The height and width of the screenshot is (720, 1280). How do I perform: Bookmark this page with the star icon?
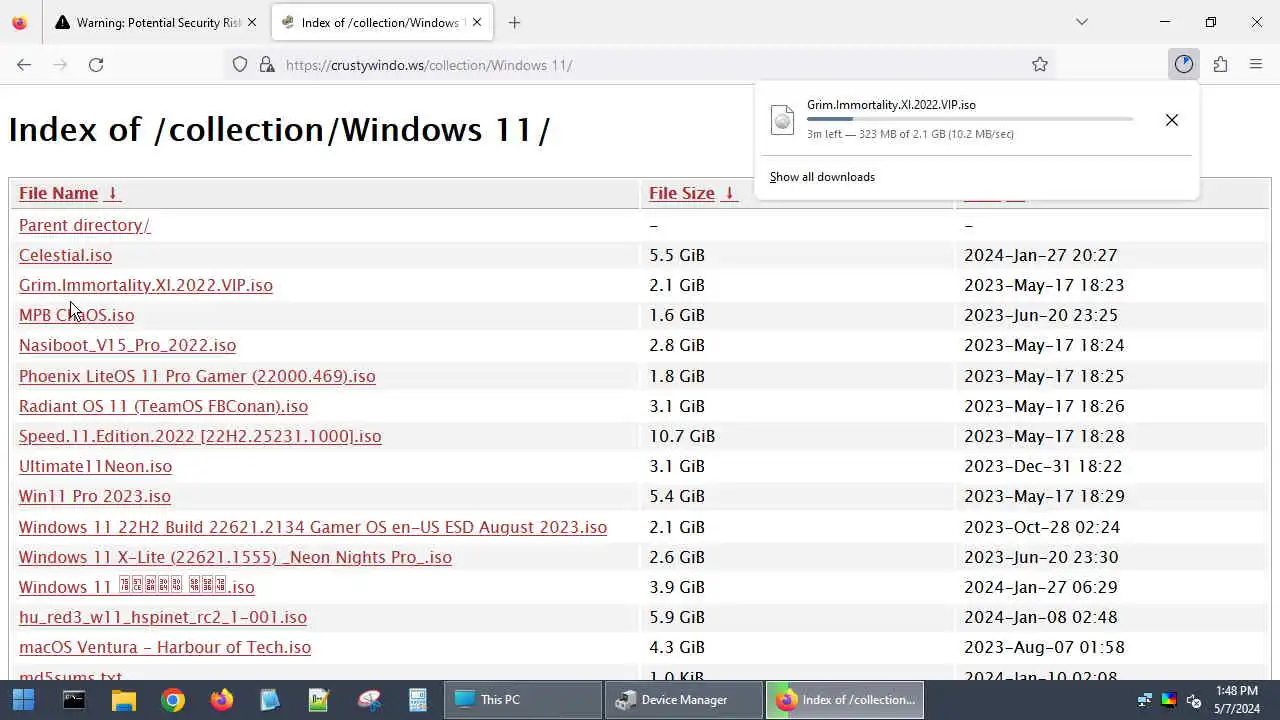pos(1040,64)
